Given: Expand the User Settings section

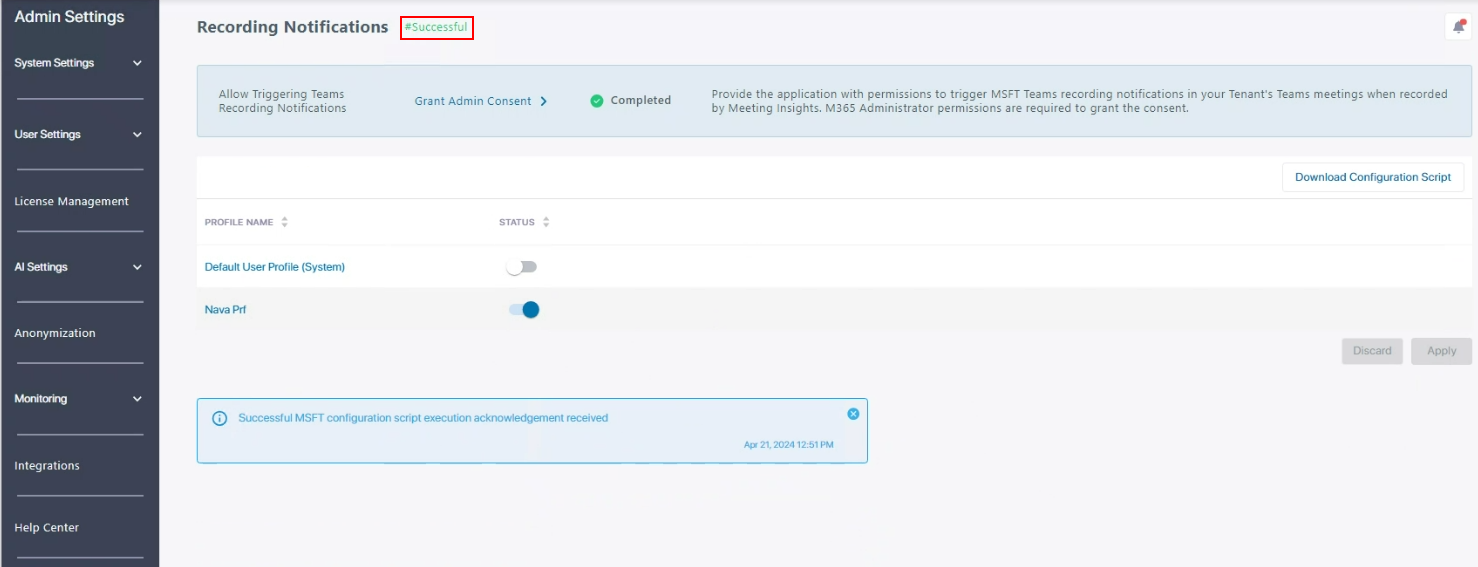Looking at the screenshot, I should [137, 135].
